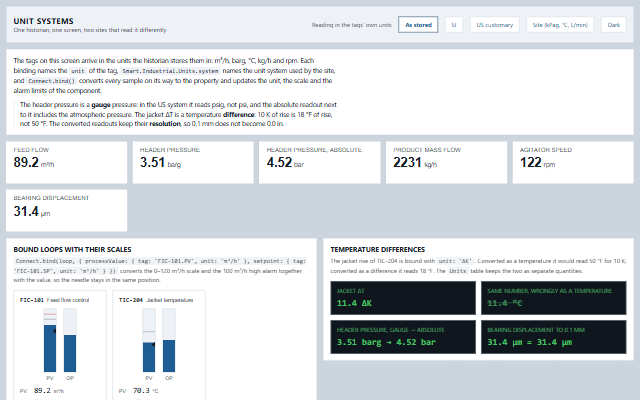This screenshot has height=400, width=640.
Task: Select the Product Mass Flow 2231 kg/h card
Action: tap(447, 162)
